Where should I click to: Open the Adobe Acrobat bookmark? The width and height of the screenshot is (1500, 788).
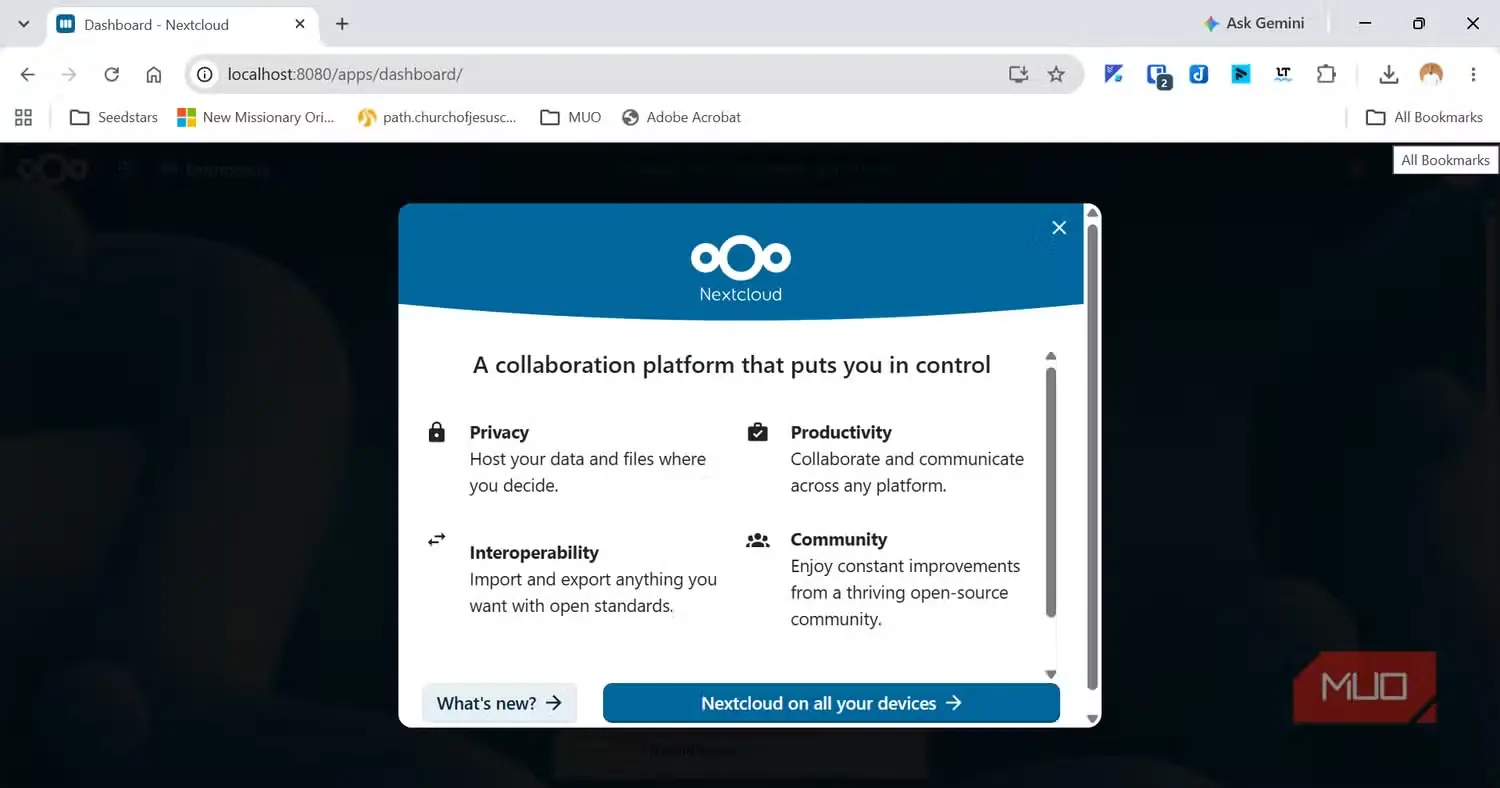tap(681, 117)
